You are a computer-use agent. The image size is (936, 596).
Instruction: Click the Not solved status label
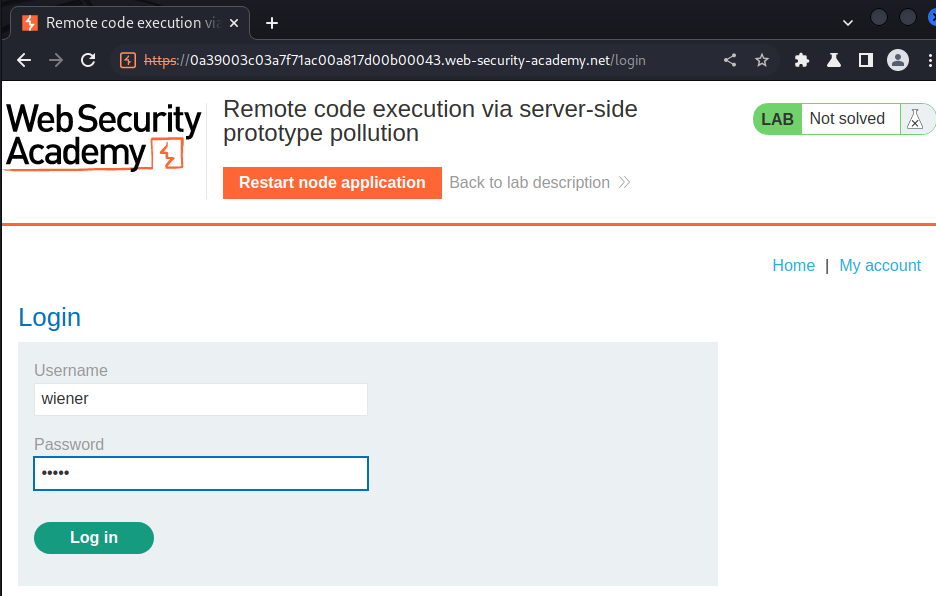point(847,119)
